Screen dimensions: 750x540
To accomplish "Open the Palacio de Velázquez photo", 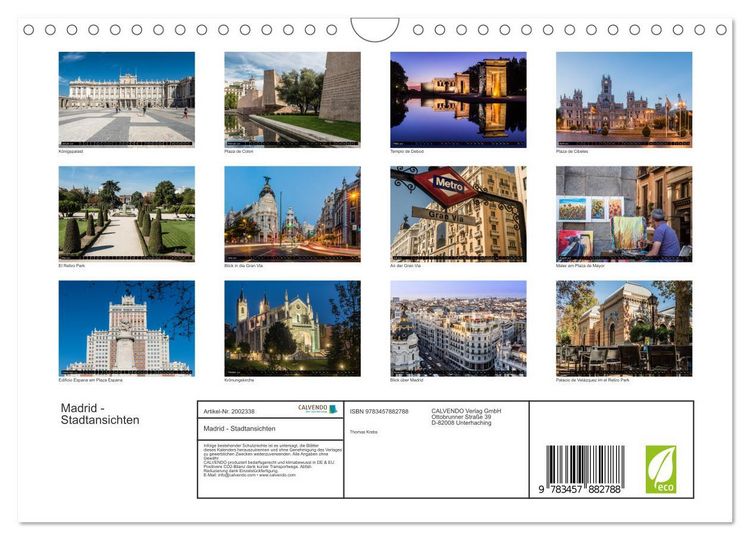I will tap(624, 328).
